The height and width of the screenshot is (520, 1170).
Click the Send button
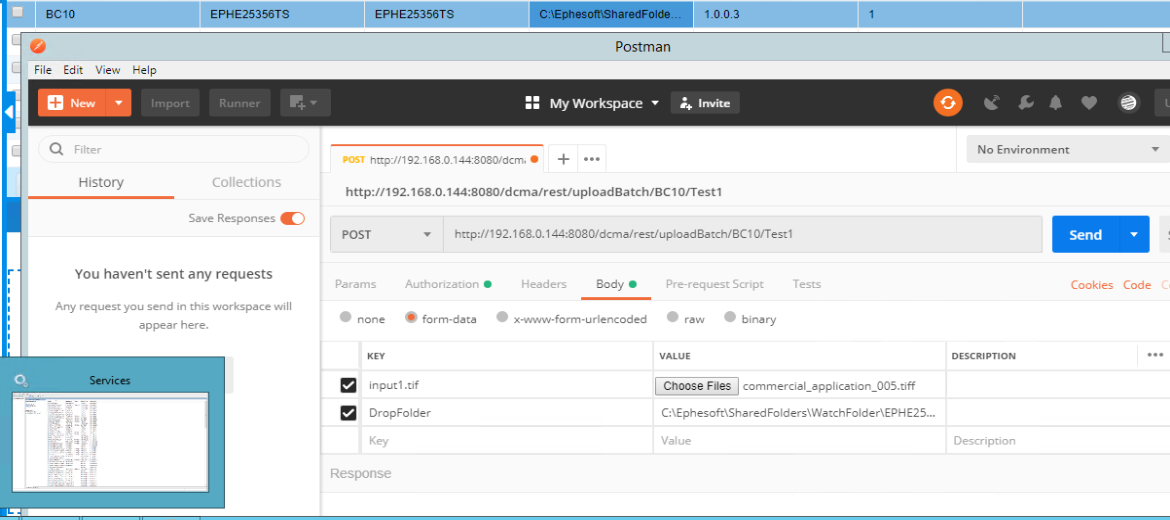[1086, 234]
